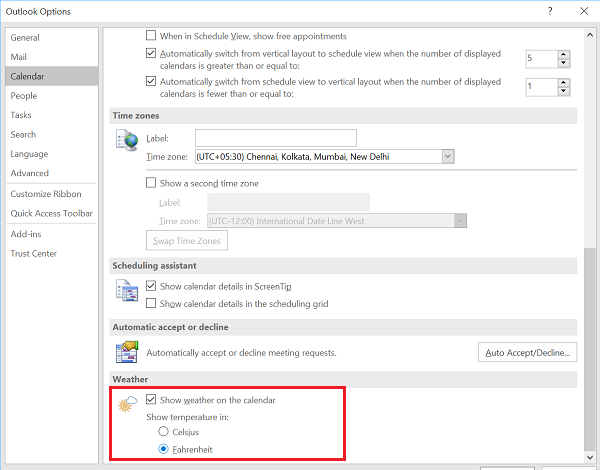Image resolution: width=600 pixels, height=470 pixels.
Task: Click the dialog help question mark
Action: click(549, 11)
